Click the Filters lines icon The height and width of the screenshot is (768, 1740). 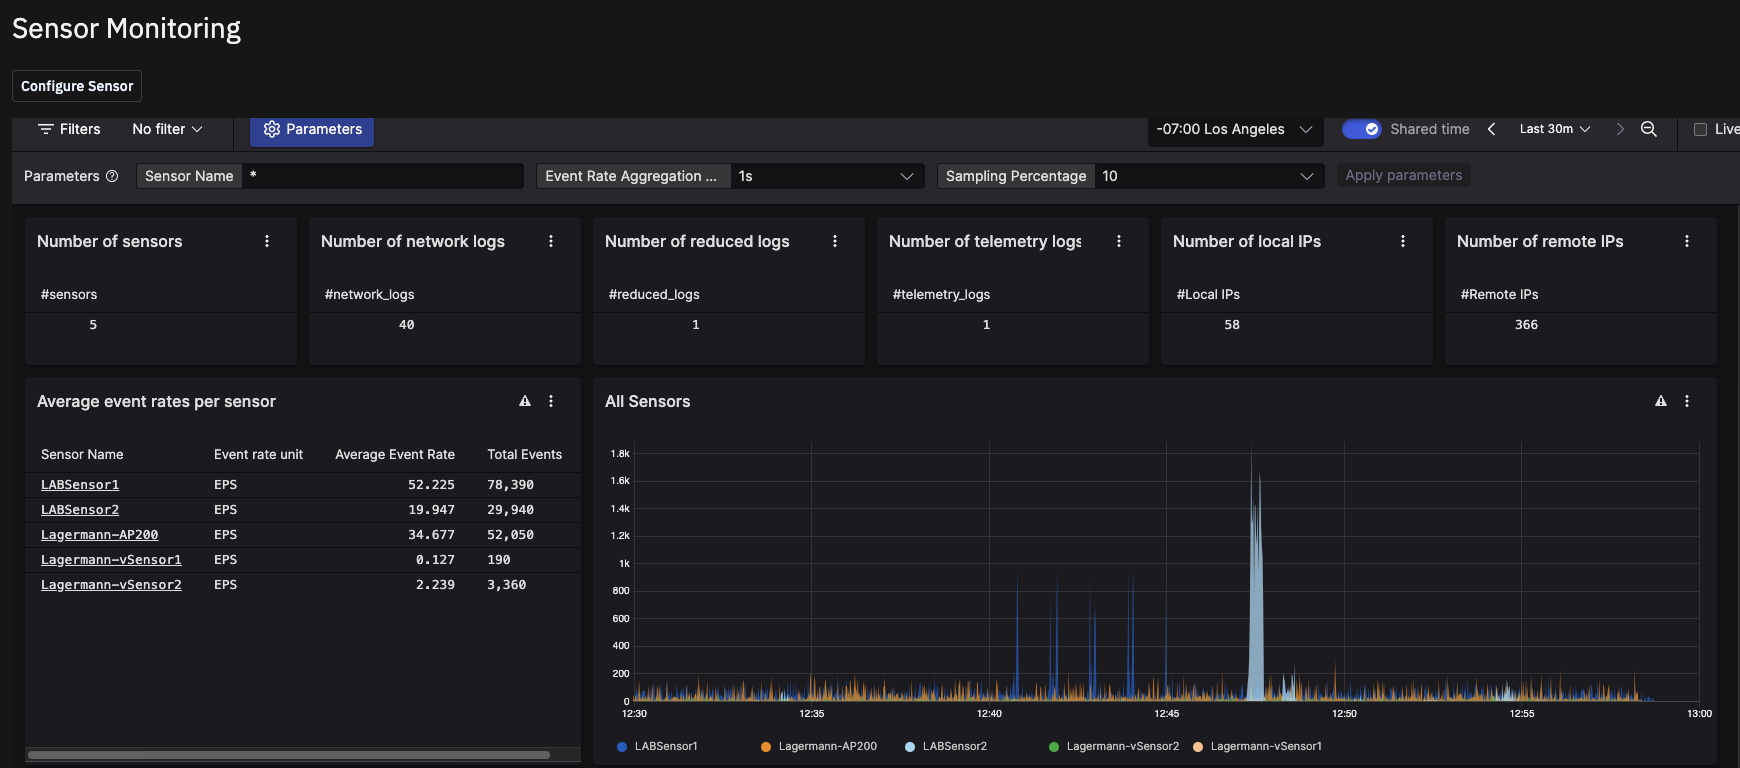[45, 129]
